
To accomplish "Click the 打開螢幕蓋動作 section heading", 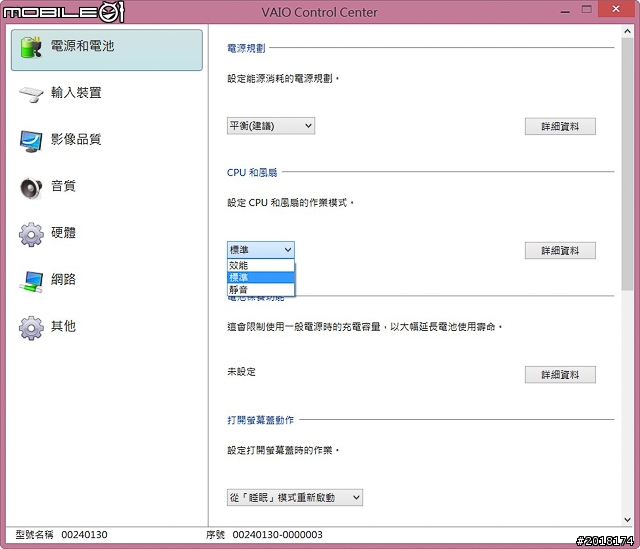I will click(x=260, y=420).
